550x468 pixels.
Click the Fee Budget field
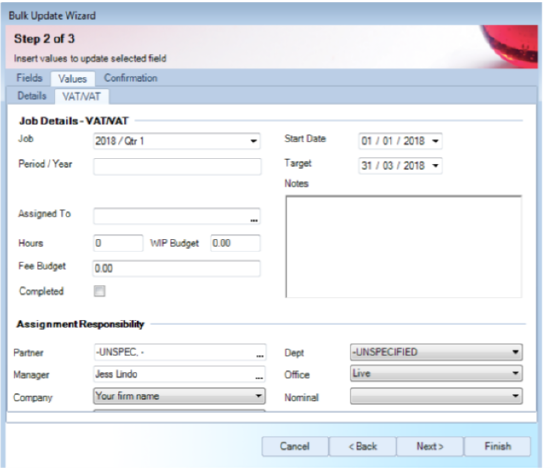coord(176,268)
